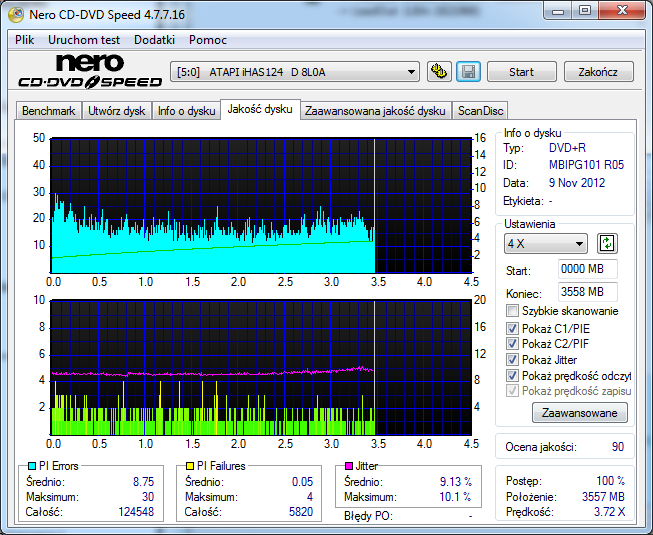Click the lower PI Failures chart

[261, 368]
